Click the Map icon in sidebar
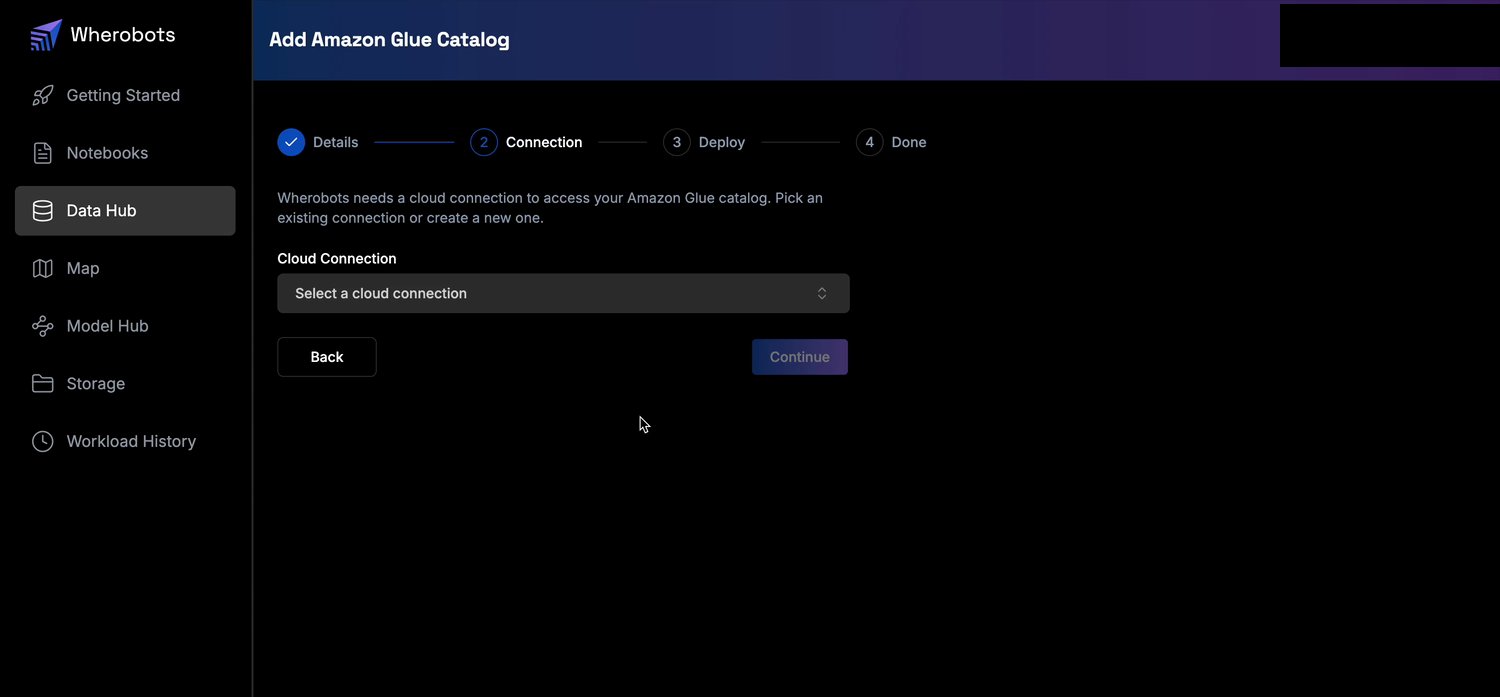 43,268
